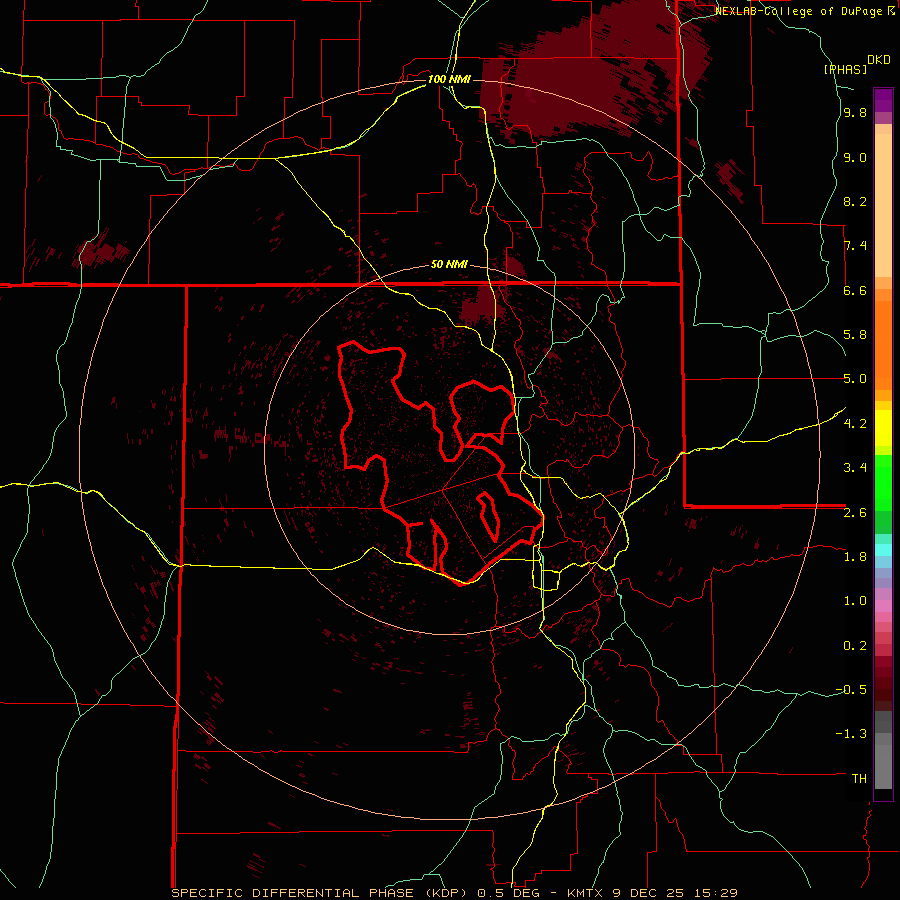The height and width of the screenshot is (900, 900).
Task: Pick the yellow band on color bar
Action: [x=883, y=428]
